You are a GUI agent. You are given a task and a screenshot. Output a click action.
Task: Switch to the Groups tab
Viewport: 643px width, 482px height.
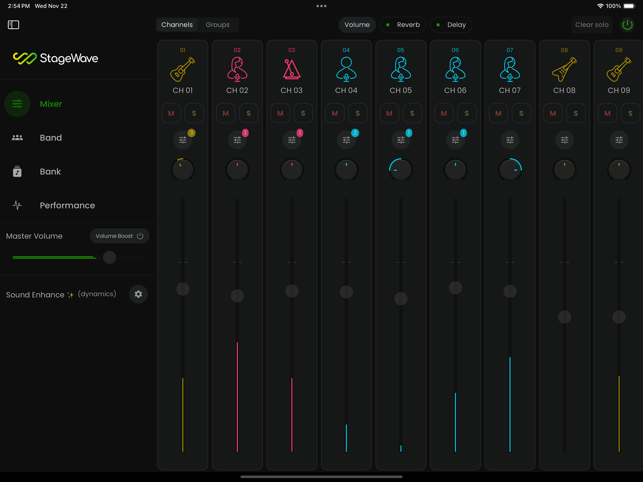point(217,25)
